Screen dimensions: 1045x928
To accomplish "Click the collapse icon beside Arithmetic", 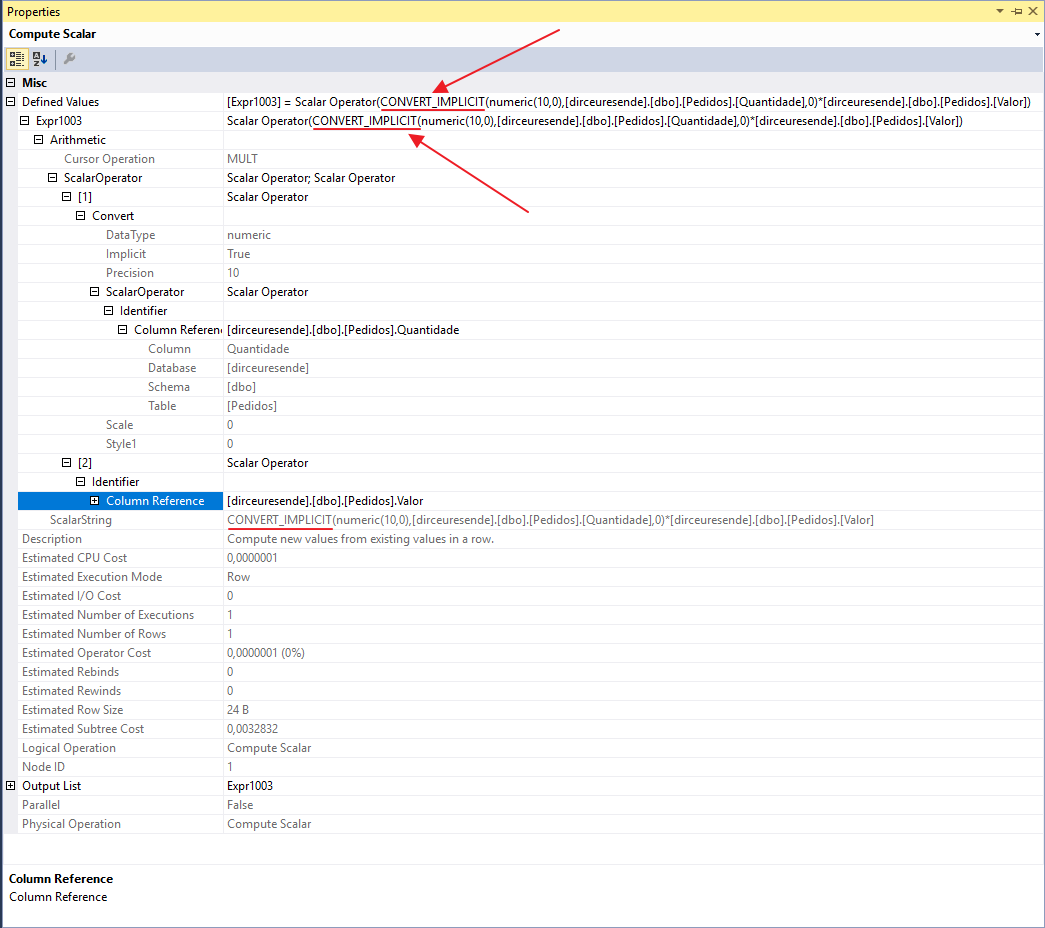I will pyautogui.click(x=36, y=139).
